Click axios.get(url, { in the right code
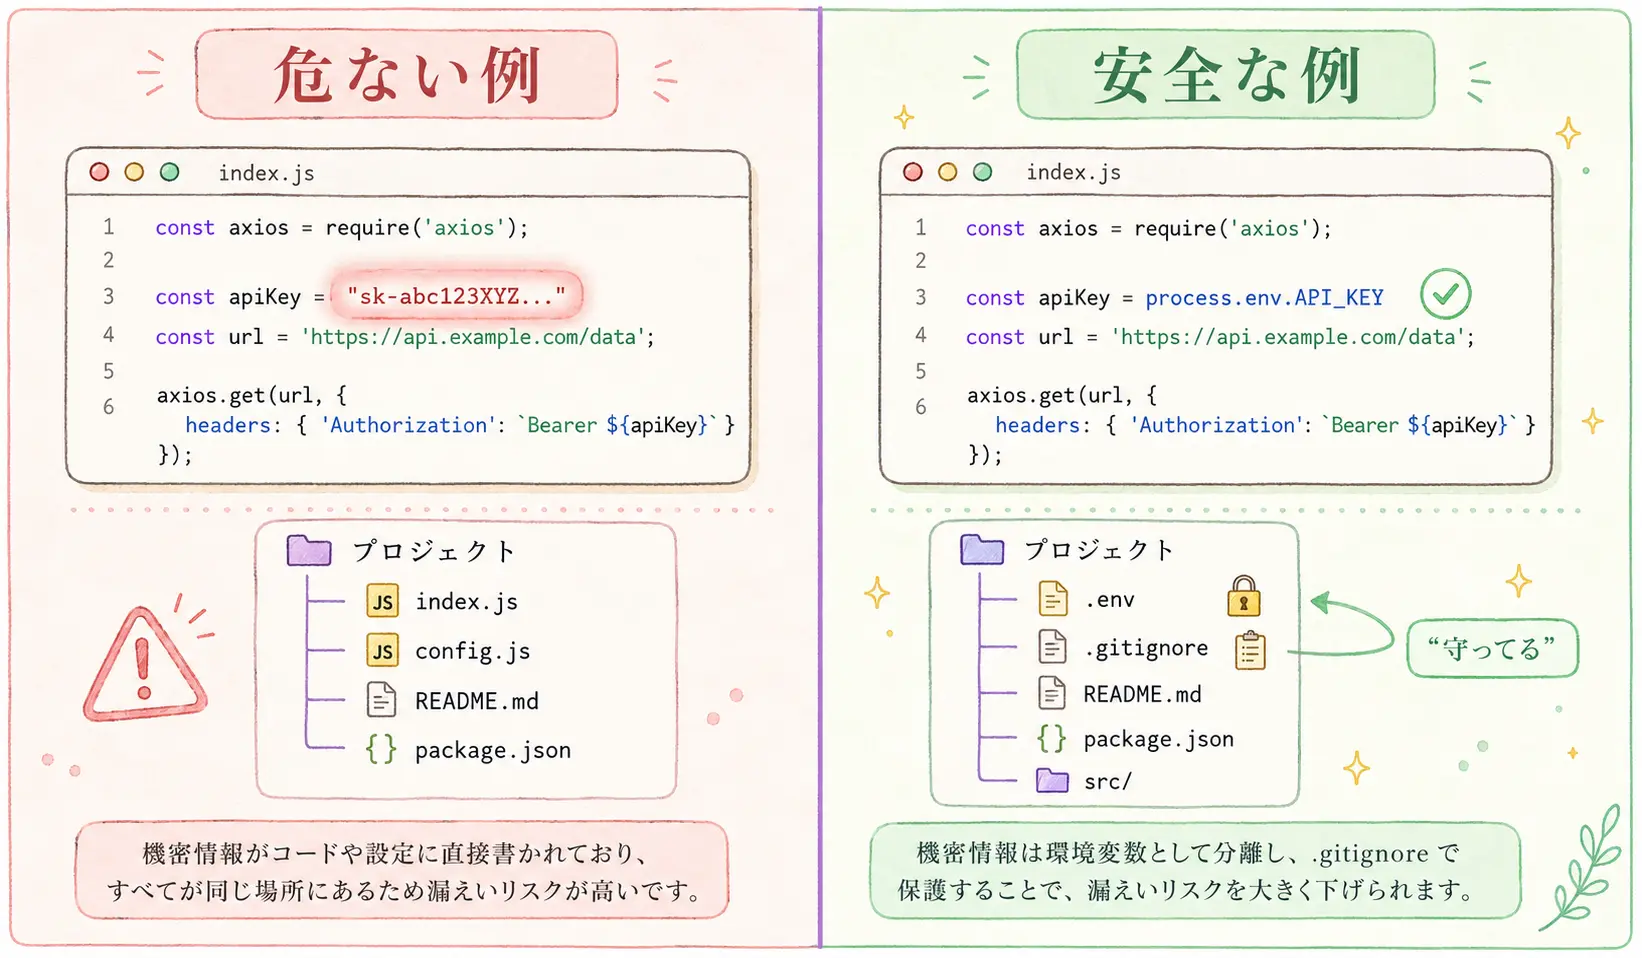The height and width of the screenshot is (958, 1642). (1061, 395)
